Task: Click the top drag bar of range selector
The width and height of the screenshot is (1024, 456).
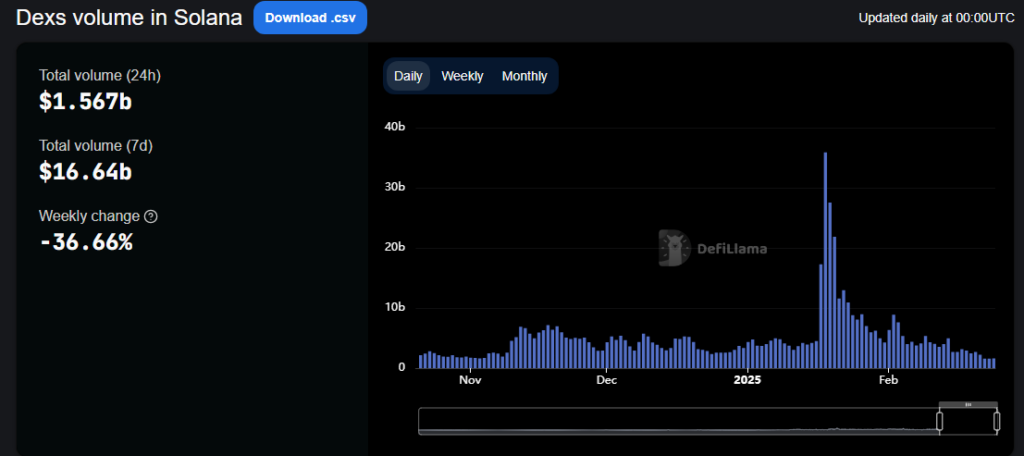Action: 968,404
